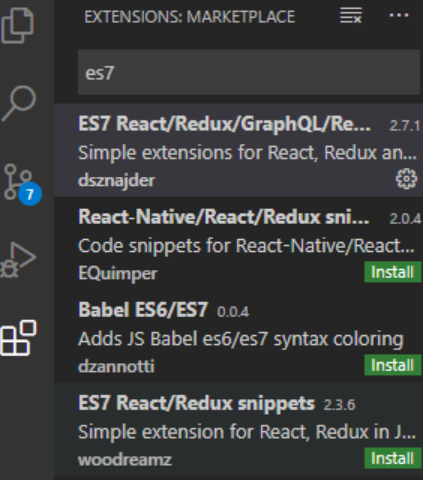Click description 'Simple extensions for React, Redux an...'
Screen dimensions: 423x480
point(247,153)
